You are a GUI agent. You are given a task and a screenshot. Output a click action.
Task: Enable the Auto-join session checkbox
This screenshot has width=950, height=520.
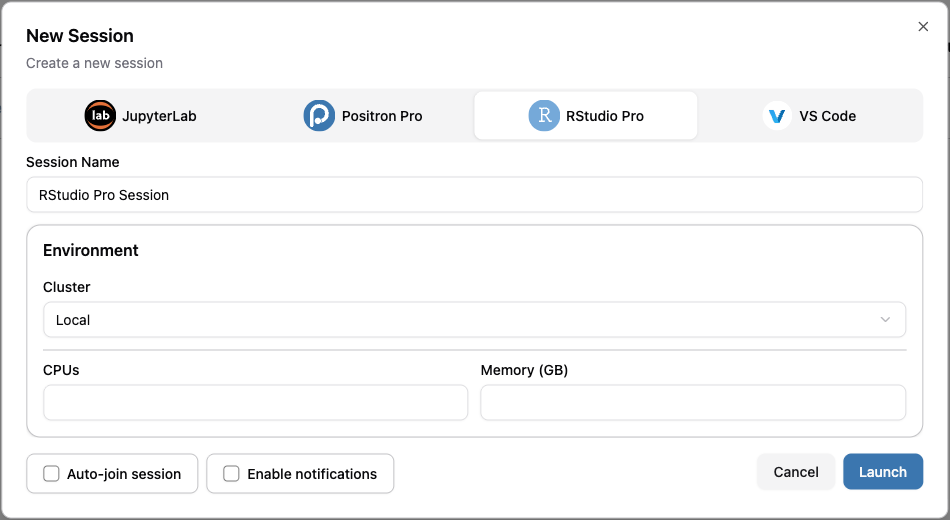click(x=52, y=474)
